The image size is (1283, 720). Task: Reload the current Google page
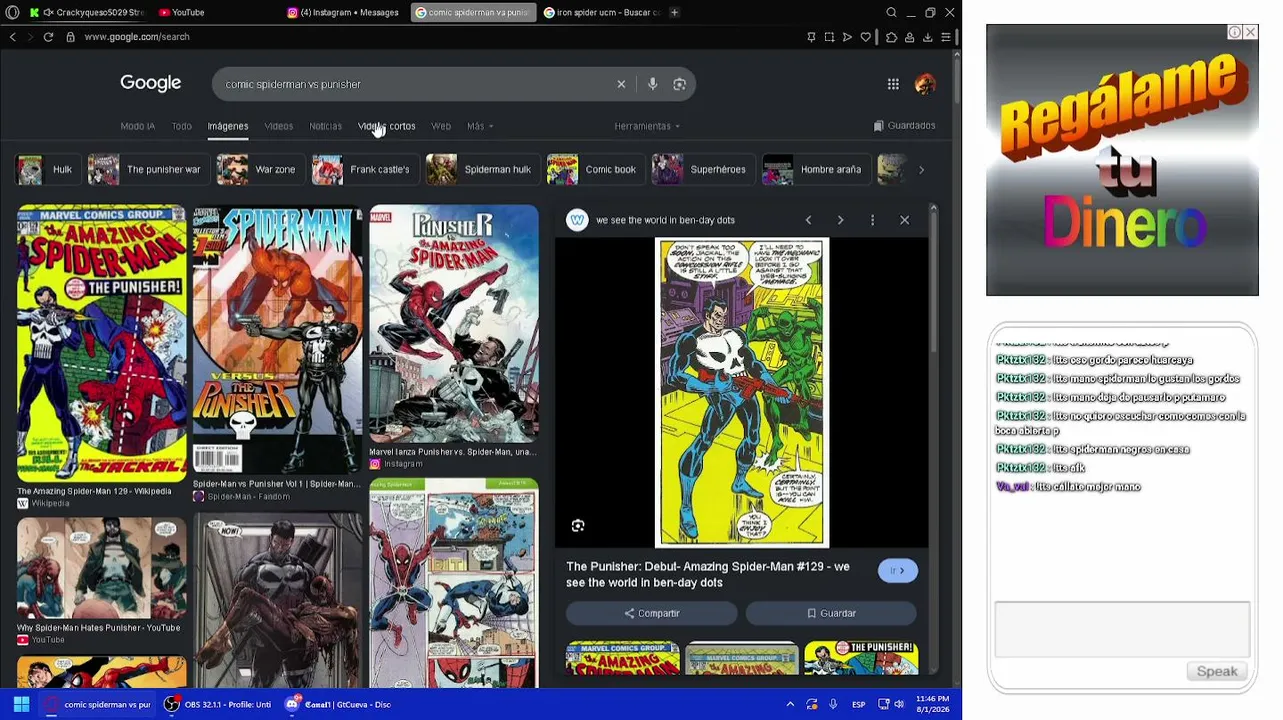click(x=48, y=37)
